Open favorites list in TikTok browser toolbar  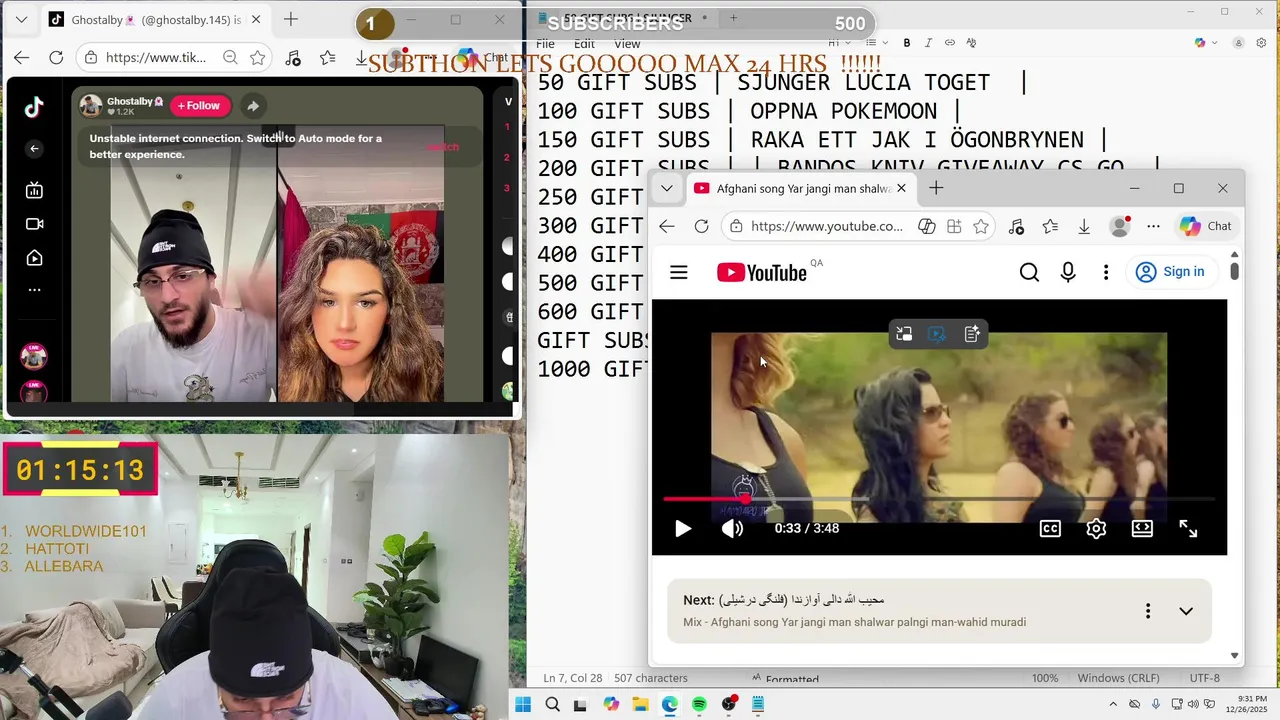(328, 58)
